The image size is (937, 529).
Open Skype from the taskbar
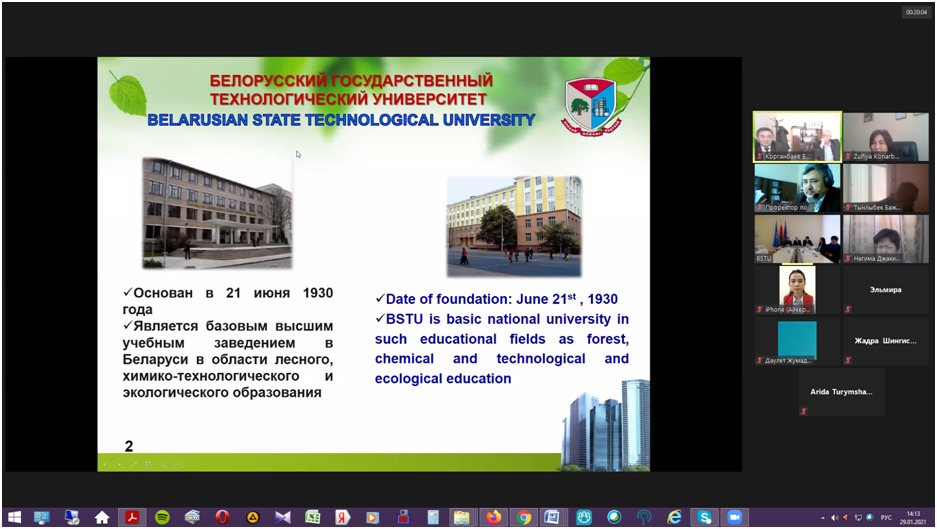tap(705, 517)
